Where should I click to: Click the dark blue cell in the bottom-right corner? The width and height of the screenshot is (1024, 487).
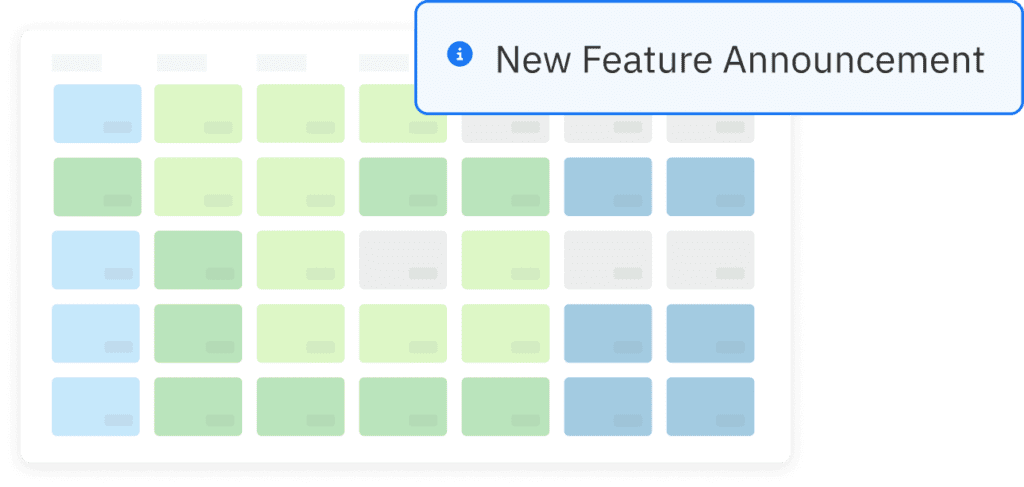point(710,406)
